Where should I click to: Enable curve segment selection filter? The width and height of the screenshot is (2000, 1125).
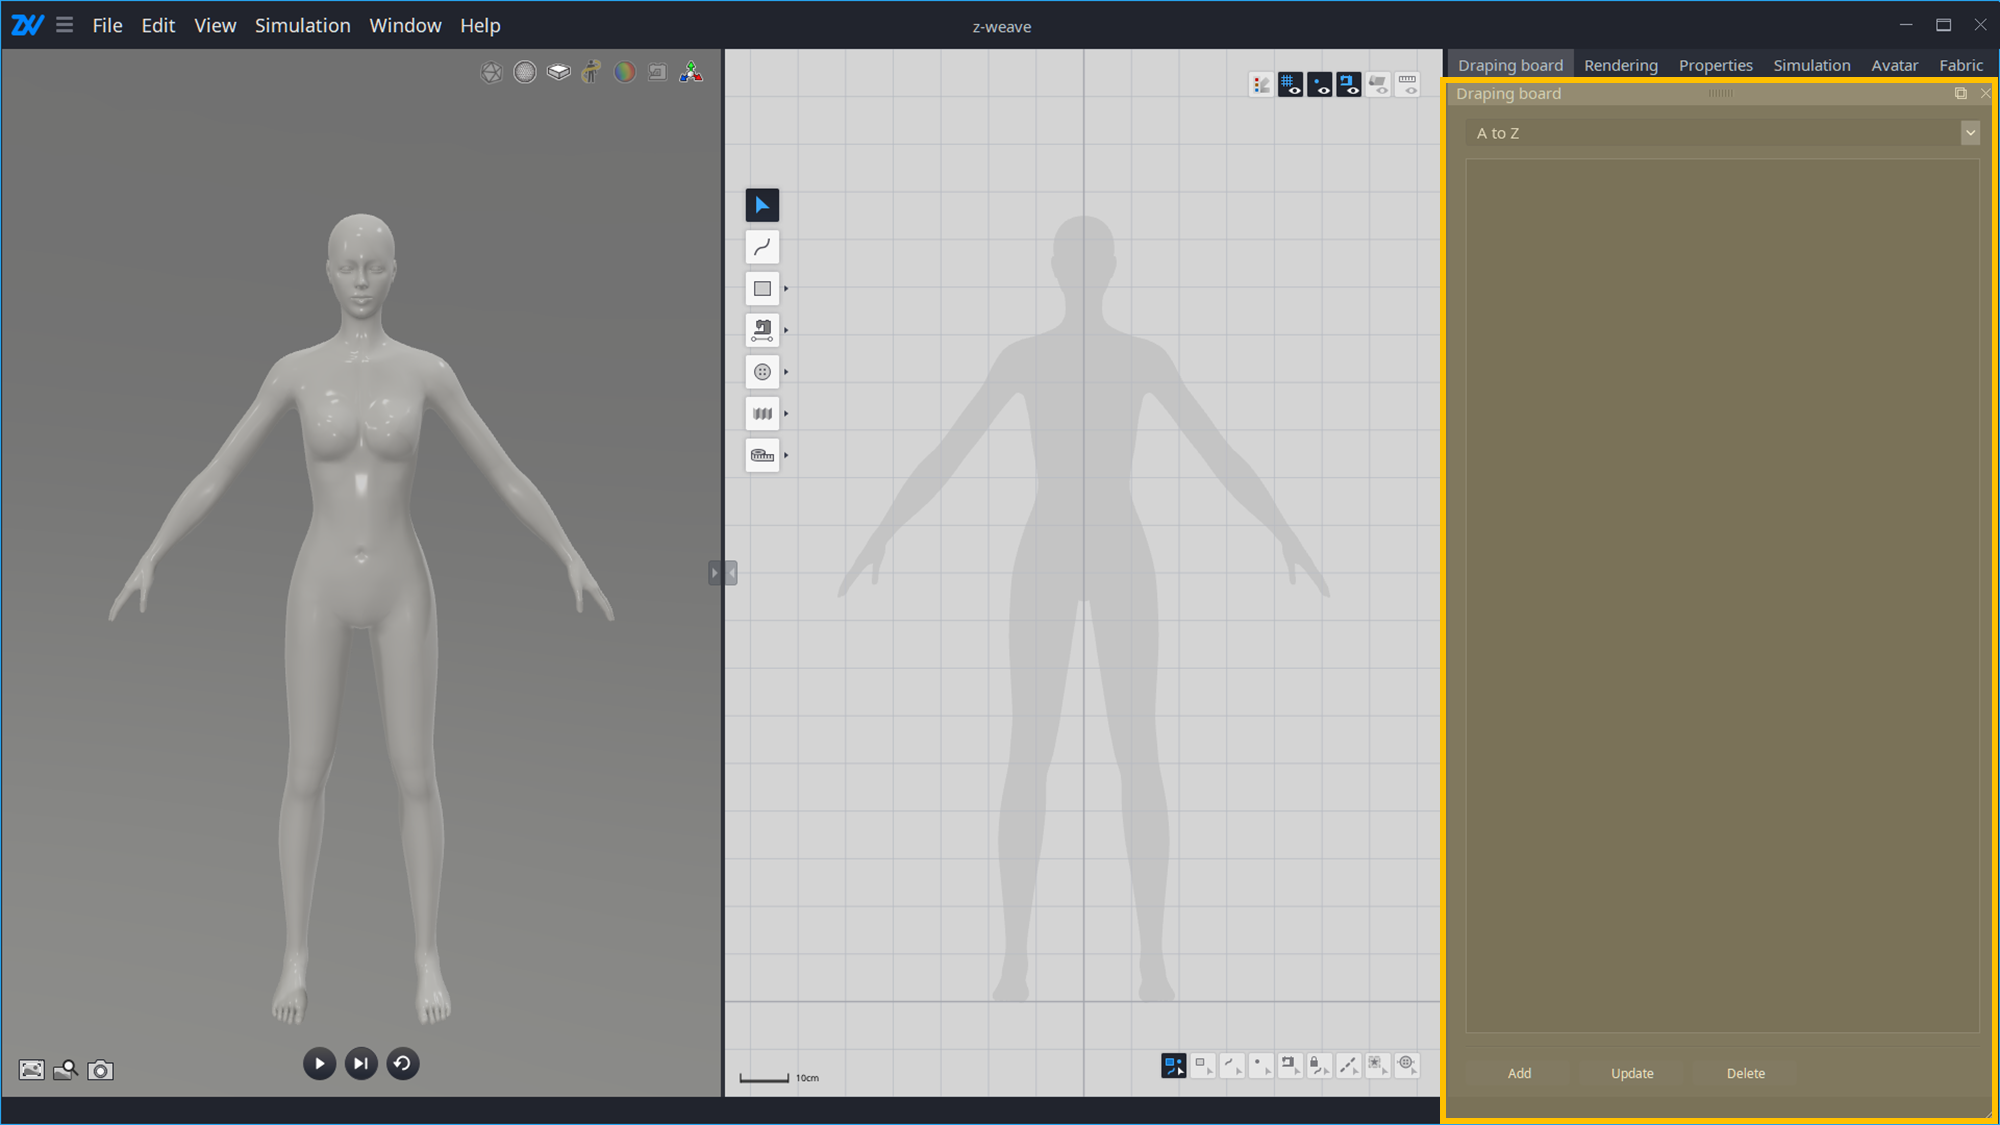(1232, 1065)
